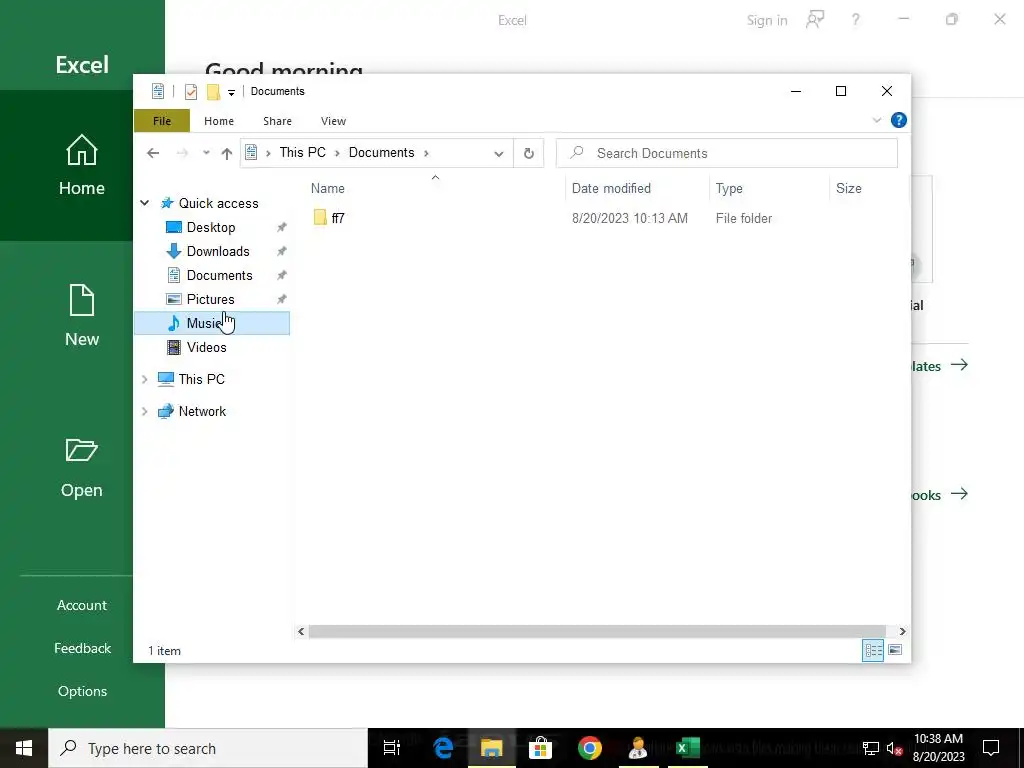Screen dimensions: 1024x768
Task: Switch to Details view layout icon
Action: pos(873,650)
